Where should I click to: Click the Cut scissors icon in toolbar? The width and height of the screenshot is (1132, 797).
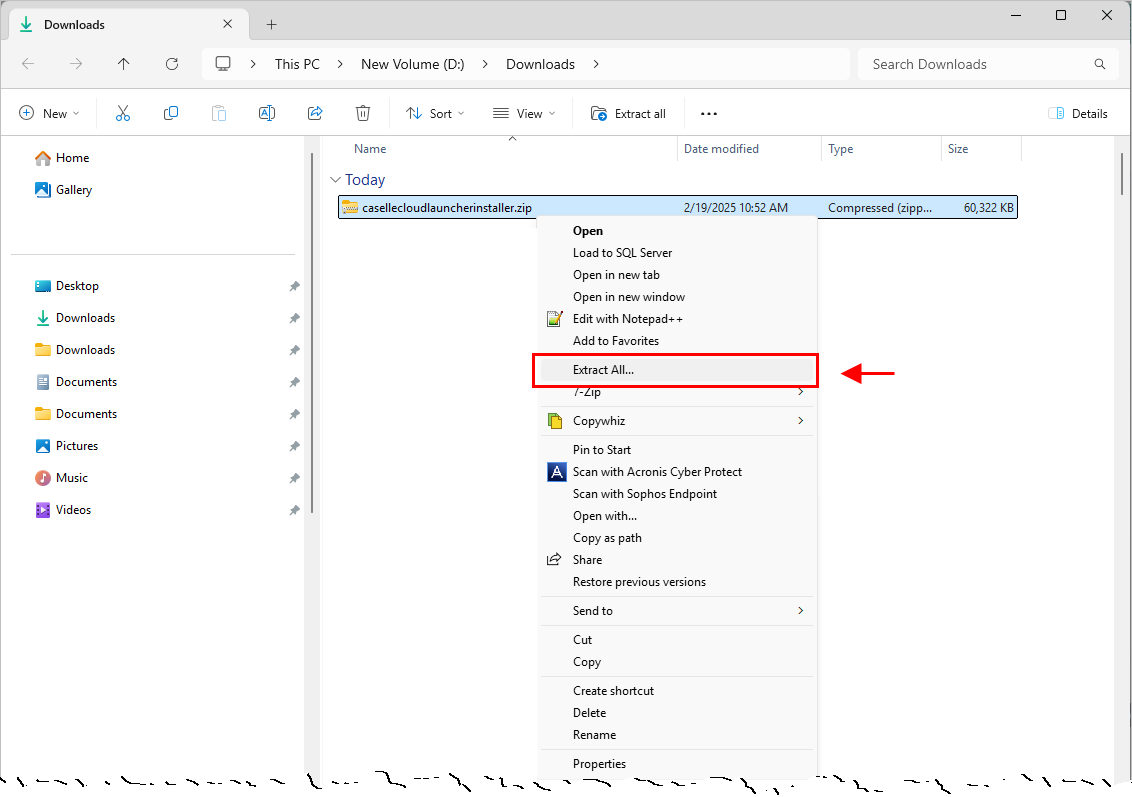click(x=123, y=114)
